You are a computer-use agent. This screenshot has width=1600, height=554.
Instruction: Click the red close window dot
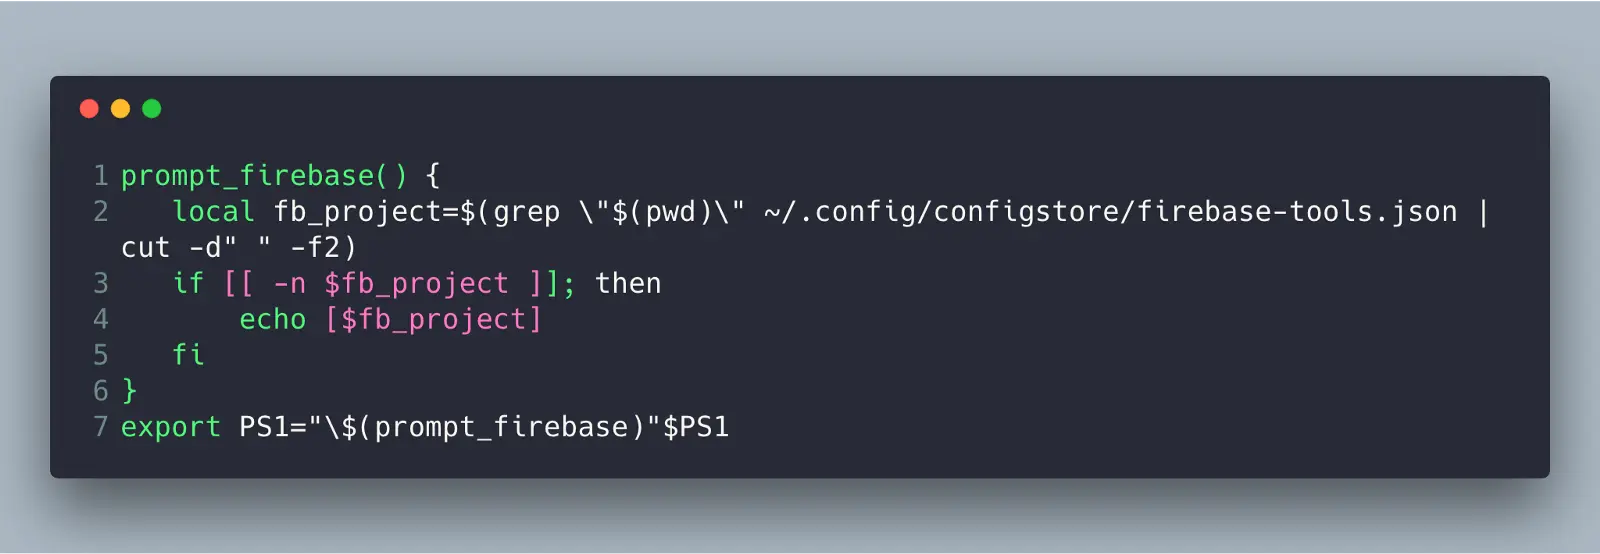(89, 108)
